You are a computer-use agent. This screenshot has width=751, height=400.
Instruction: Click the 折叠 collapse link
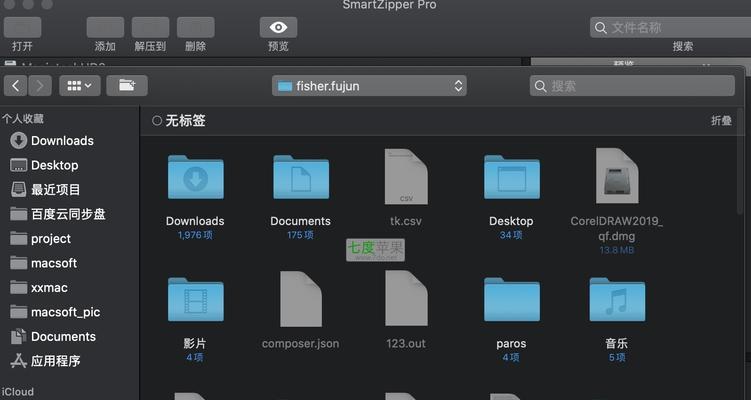click(721, 121)
